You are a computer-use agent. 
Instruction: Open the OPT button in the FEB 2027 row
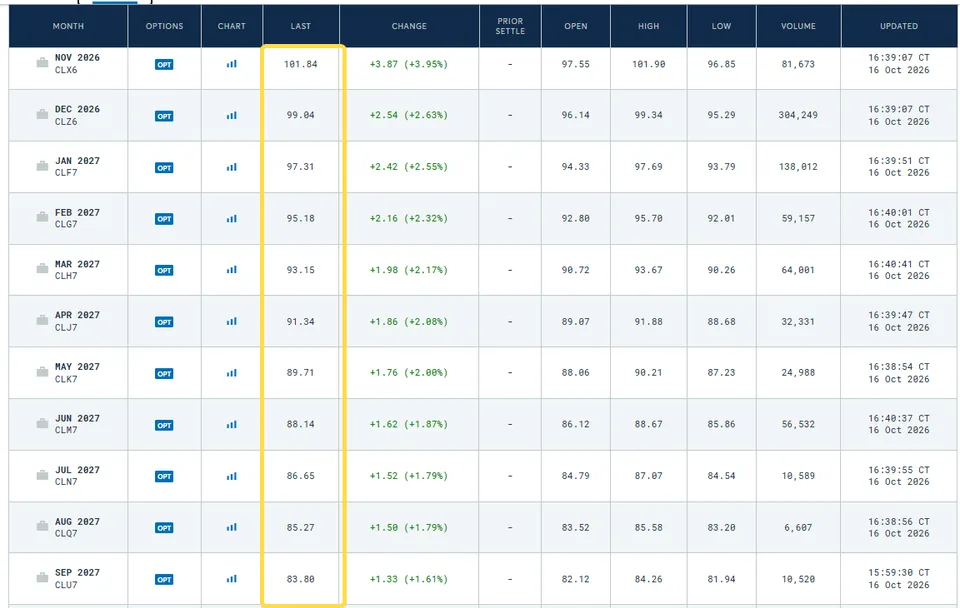164,219
